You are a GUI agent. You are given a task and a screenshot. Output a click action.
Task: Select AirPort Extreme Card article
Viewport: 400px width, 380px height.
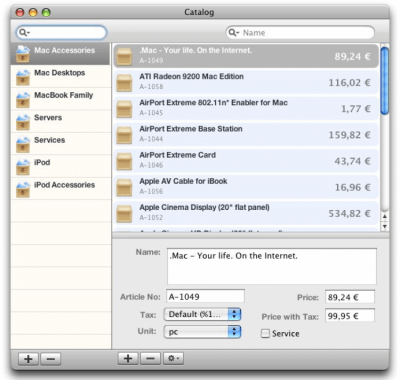246,161
